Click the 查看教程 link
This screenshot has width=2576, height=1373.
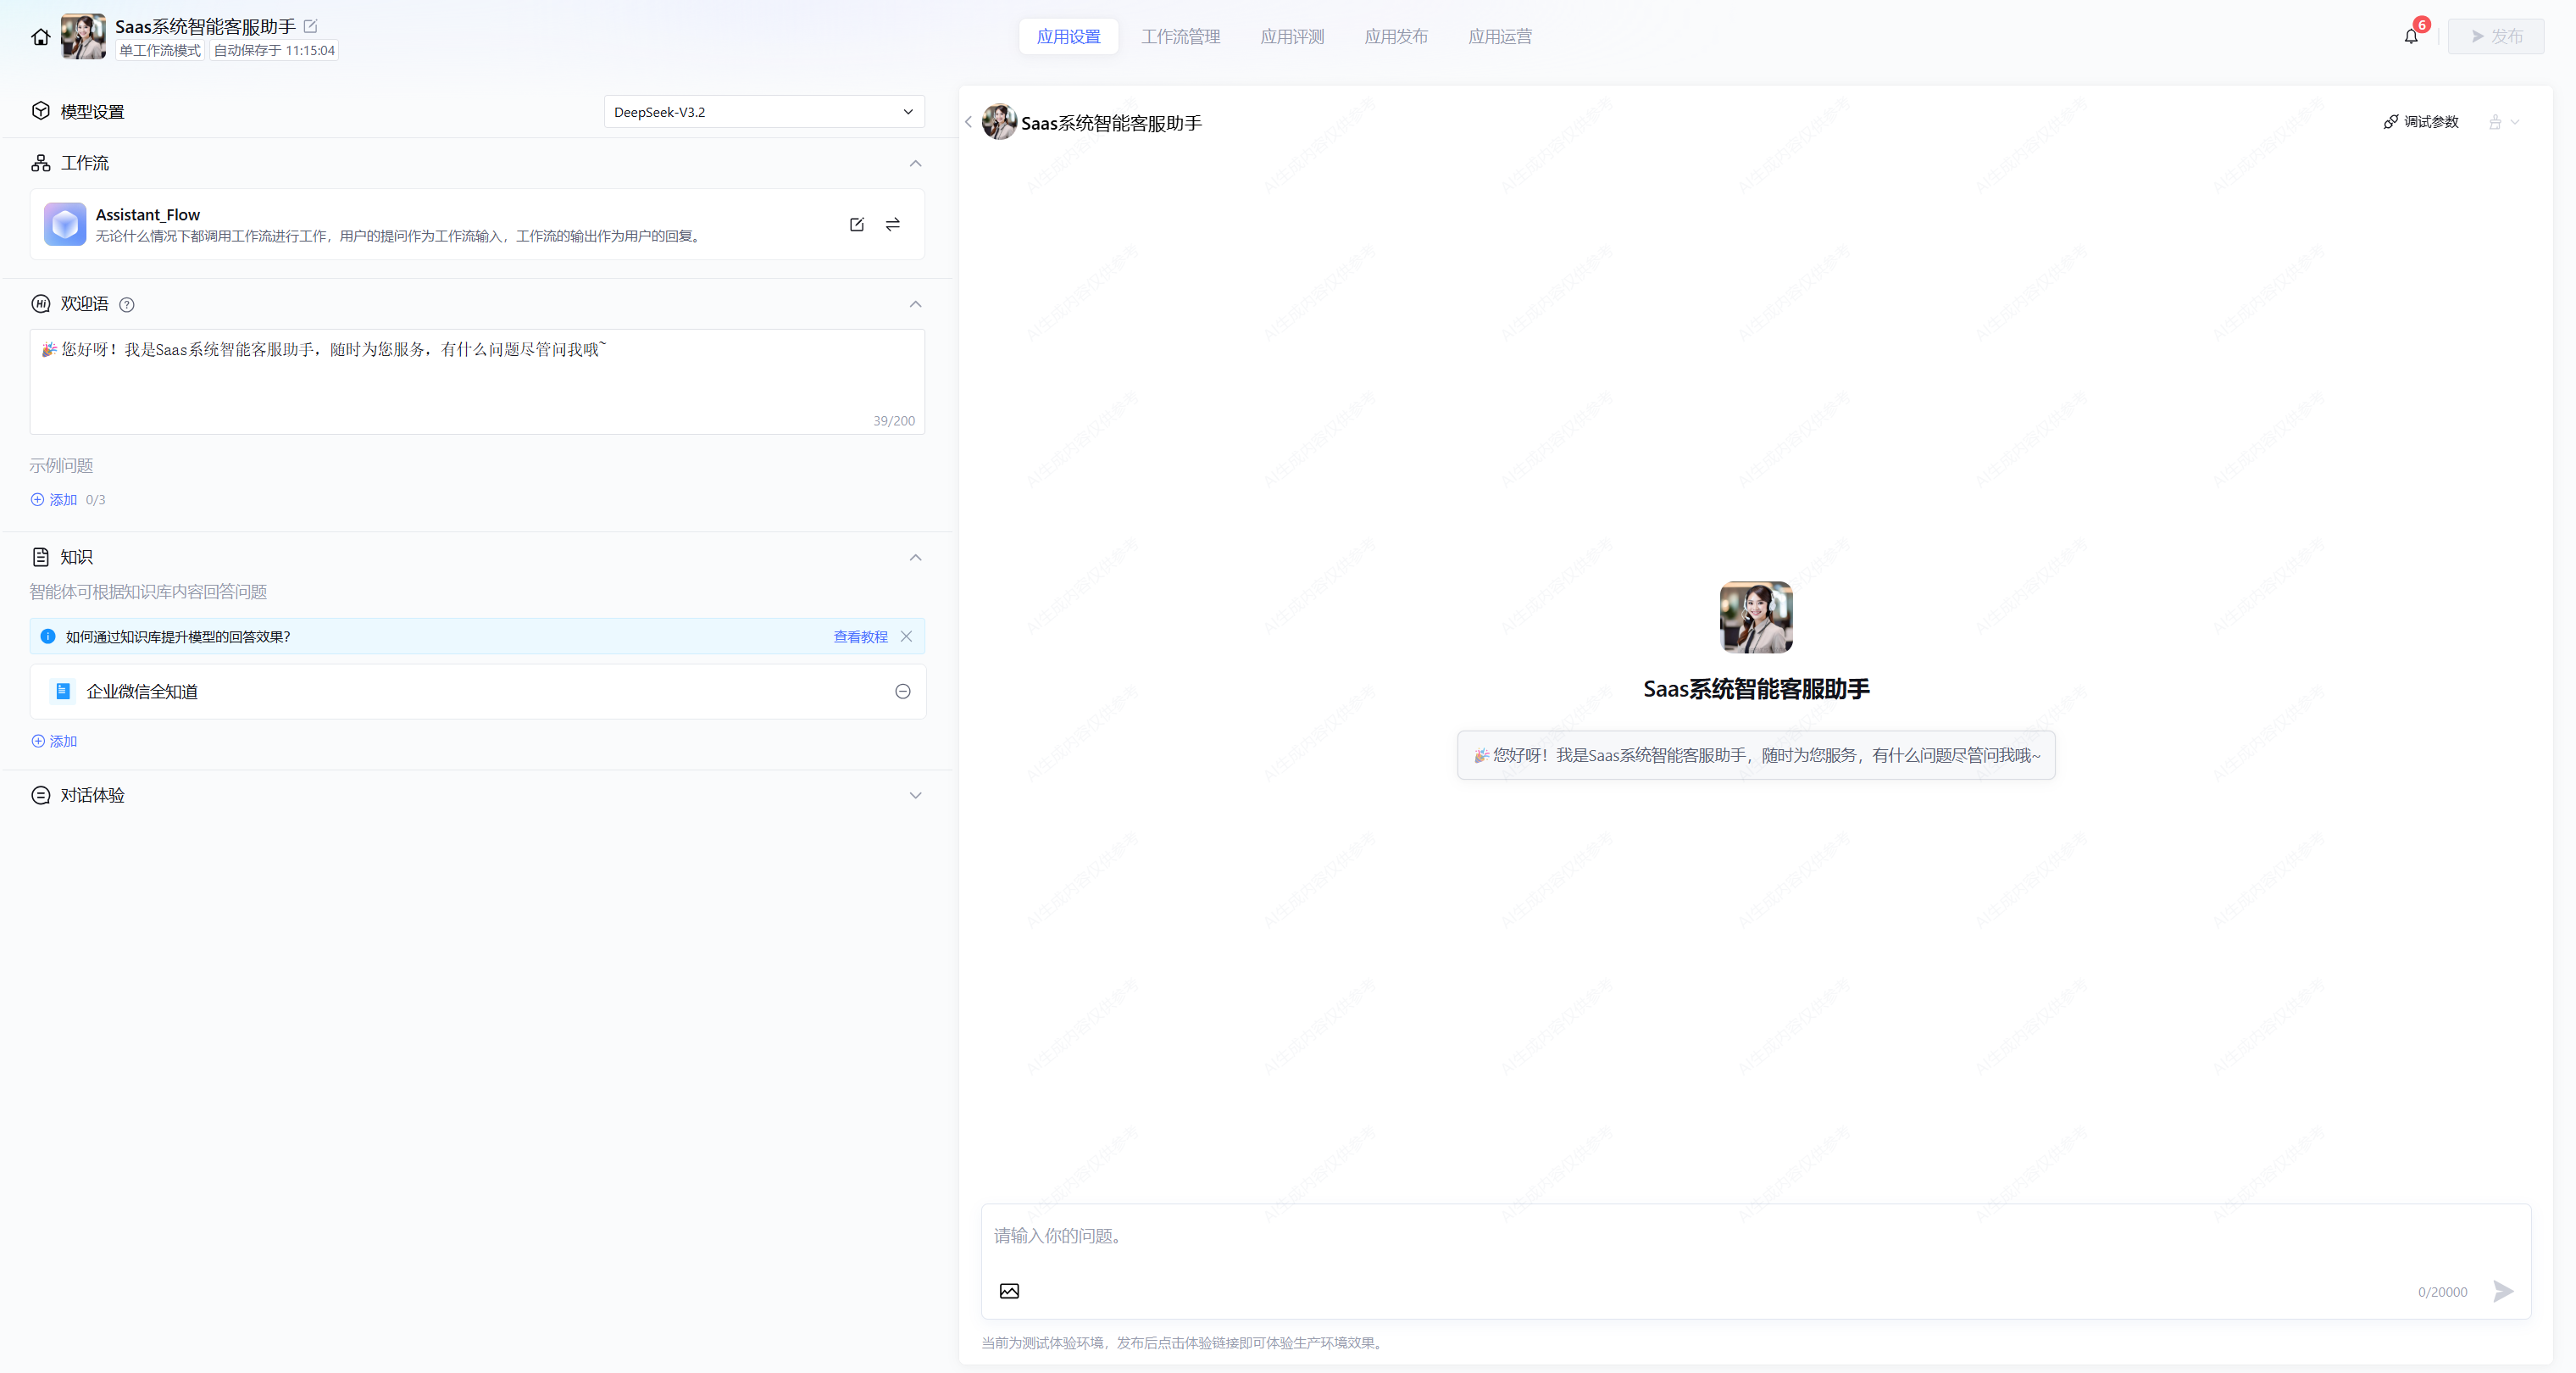point(860,636)
